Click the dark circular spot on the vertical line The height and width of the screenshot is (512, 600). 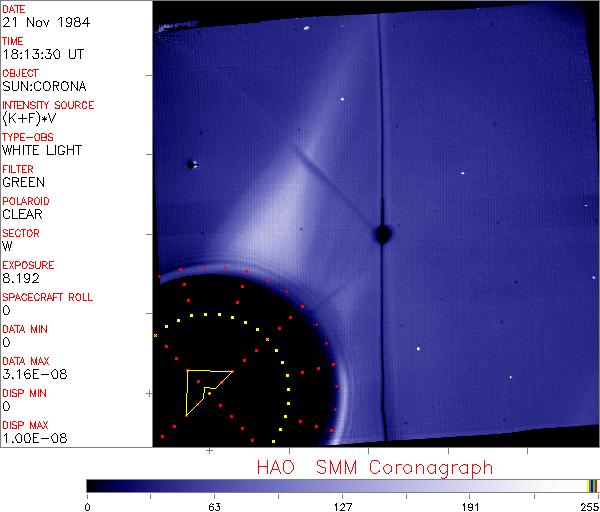tap(383, 234)
